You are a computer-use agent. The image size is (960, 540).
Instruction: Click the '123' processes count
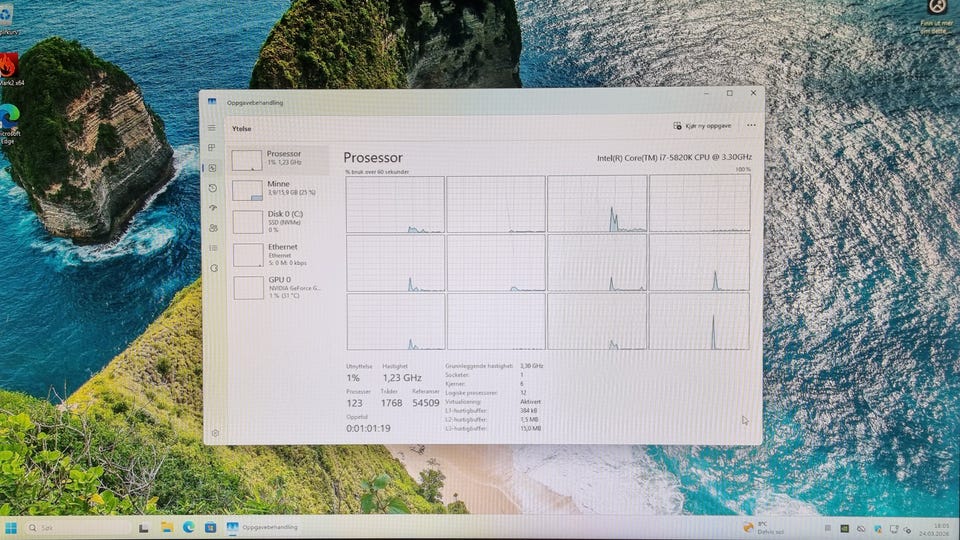coord(354,403)
